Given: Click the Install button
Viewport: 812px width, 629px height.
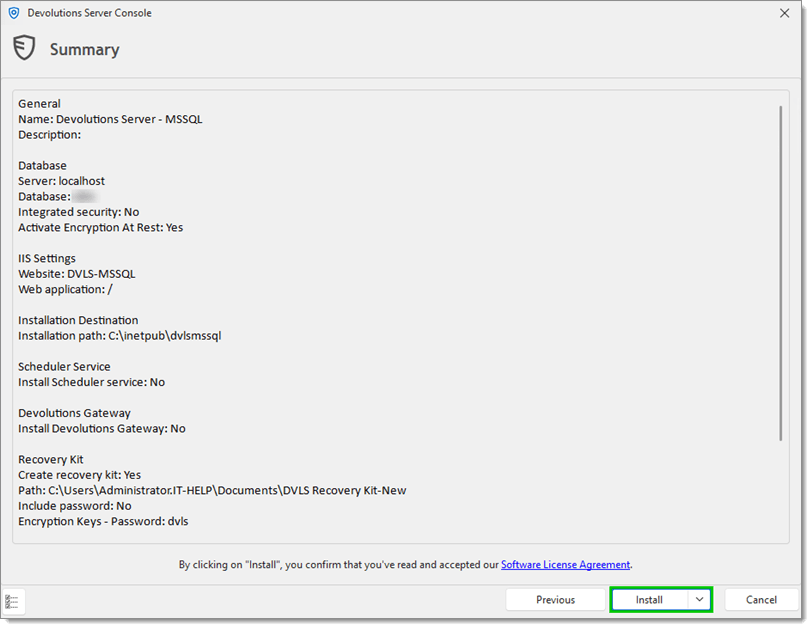Looking at the screenshot, I should click(649, 600).
